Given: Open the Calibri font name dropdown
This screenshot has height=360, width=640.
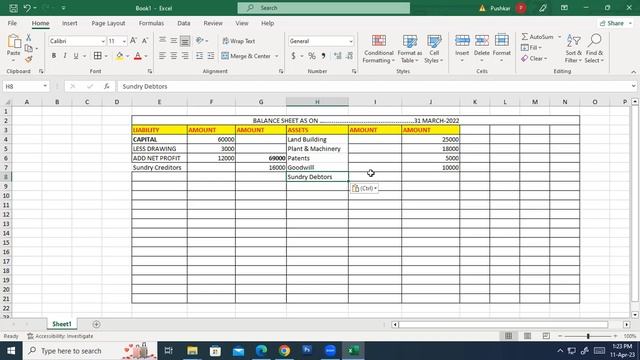Looking at the screenshot, I should 103,41.
